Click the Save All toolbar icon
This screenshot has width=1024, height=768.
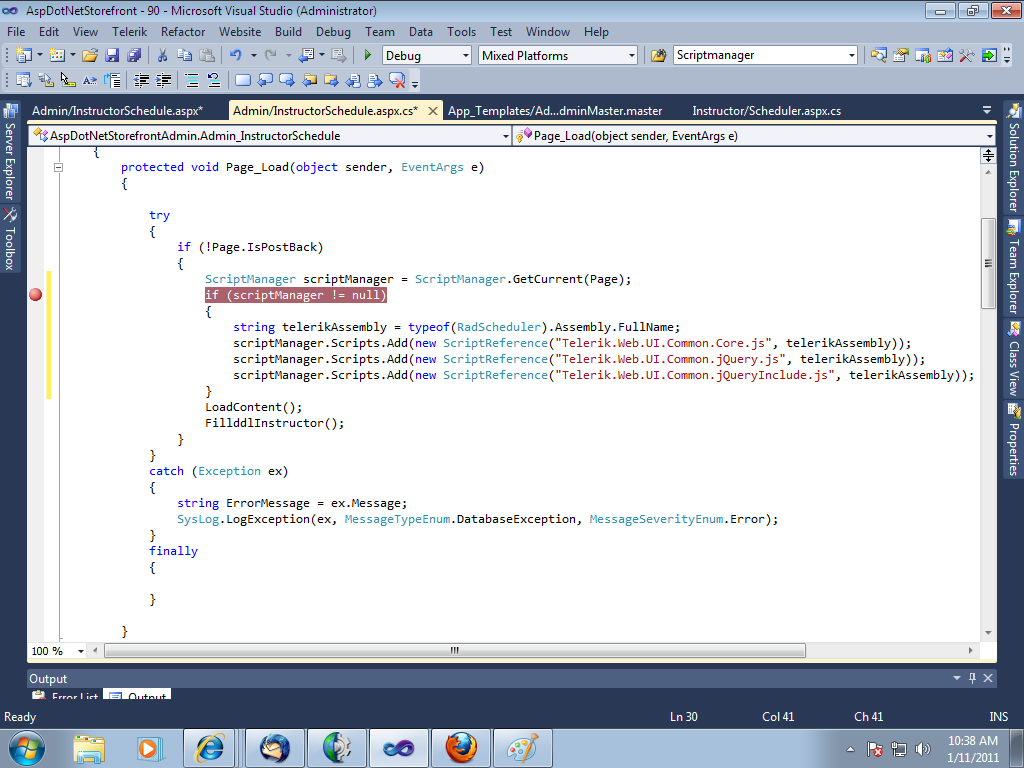(133, 56)
